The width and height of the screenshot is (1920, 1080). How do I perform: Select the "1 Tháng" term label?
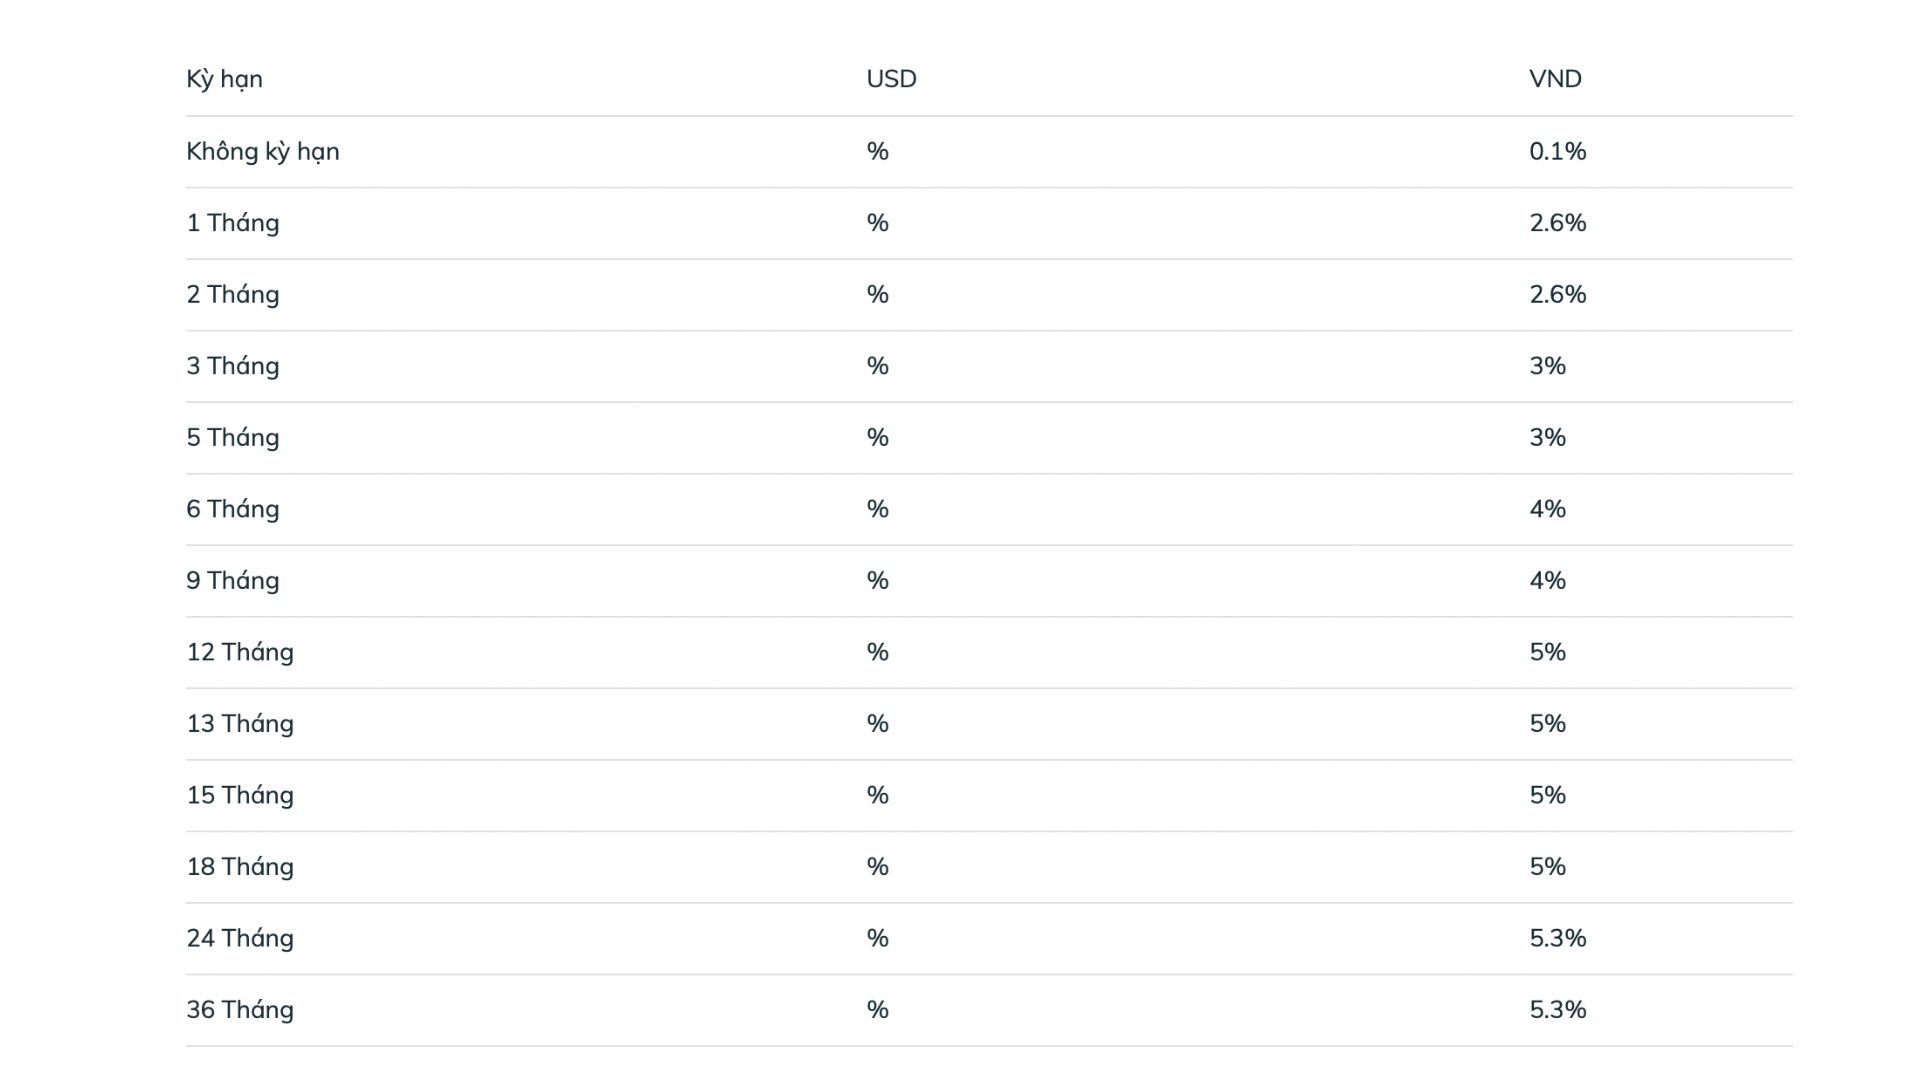pyautogui.click(x=232, y=223)
